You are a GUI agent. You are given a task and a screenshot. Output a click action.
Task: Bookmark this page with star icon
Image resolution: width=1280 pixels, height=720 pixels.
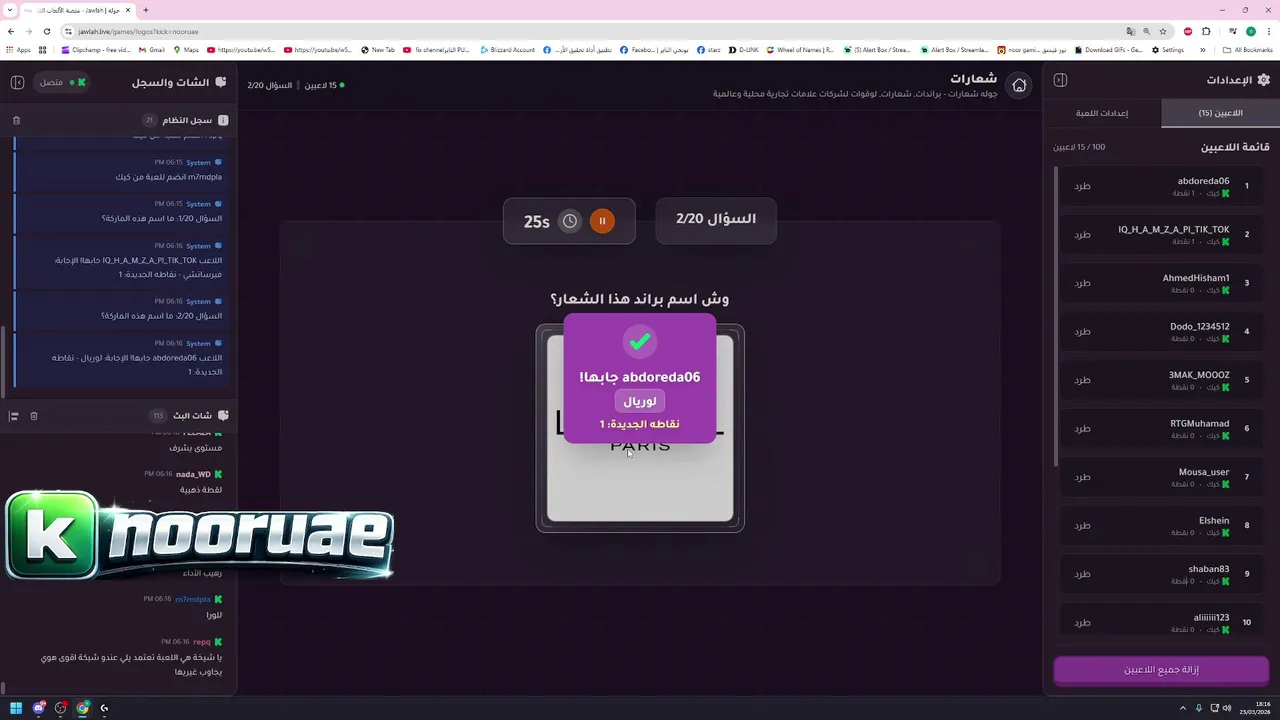pos(1164,31)
